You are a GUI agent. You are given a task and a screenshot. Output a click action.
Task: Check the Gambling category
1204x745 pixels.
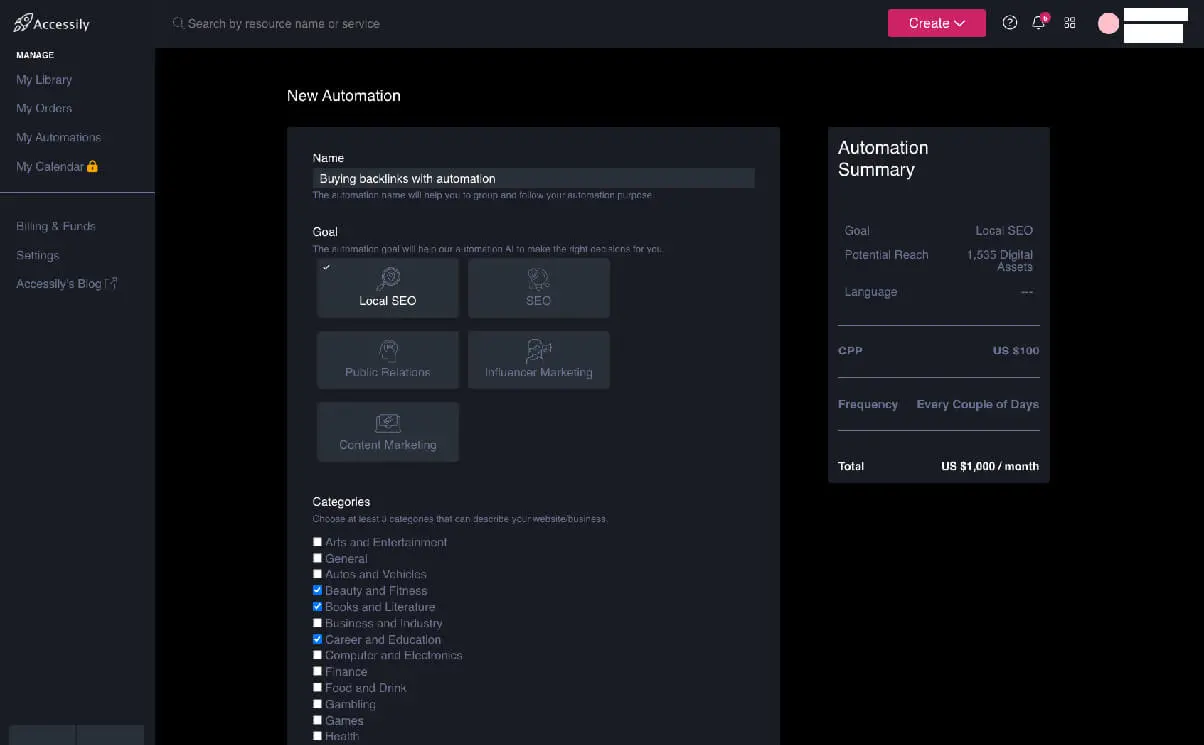pyautogui.click(x=318, y=704)
